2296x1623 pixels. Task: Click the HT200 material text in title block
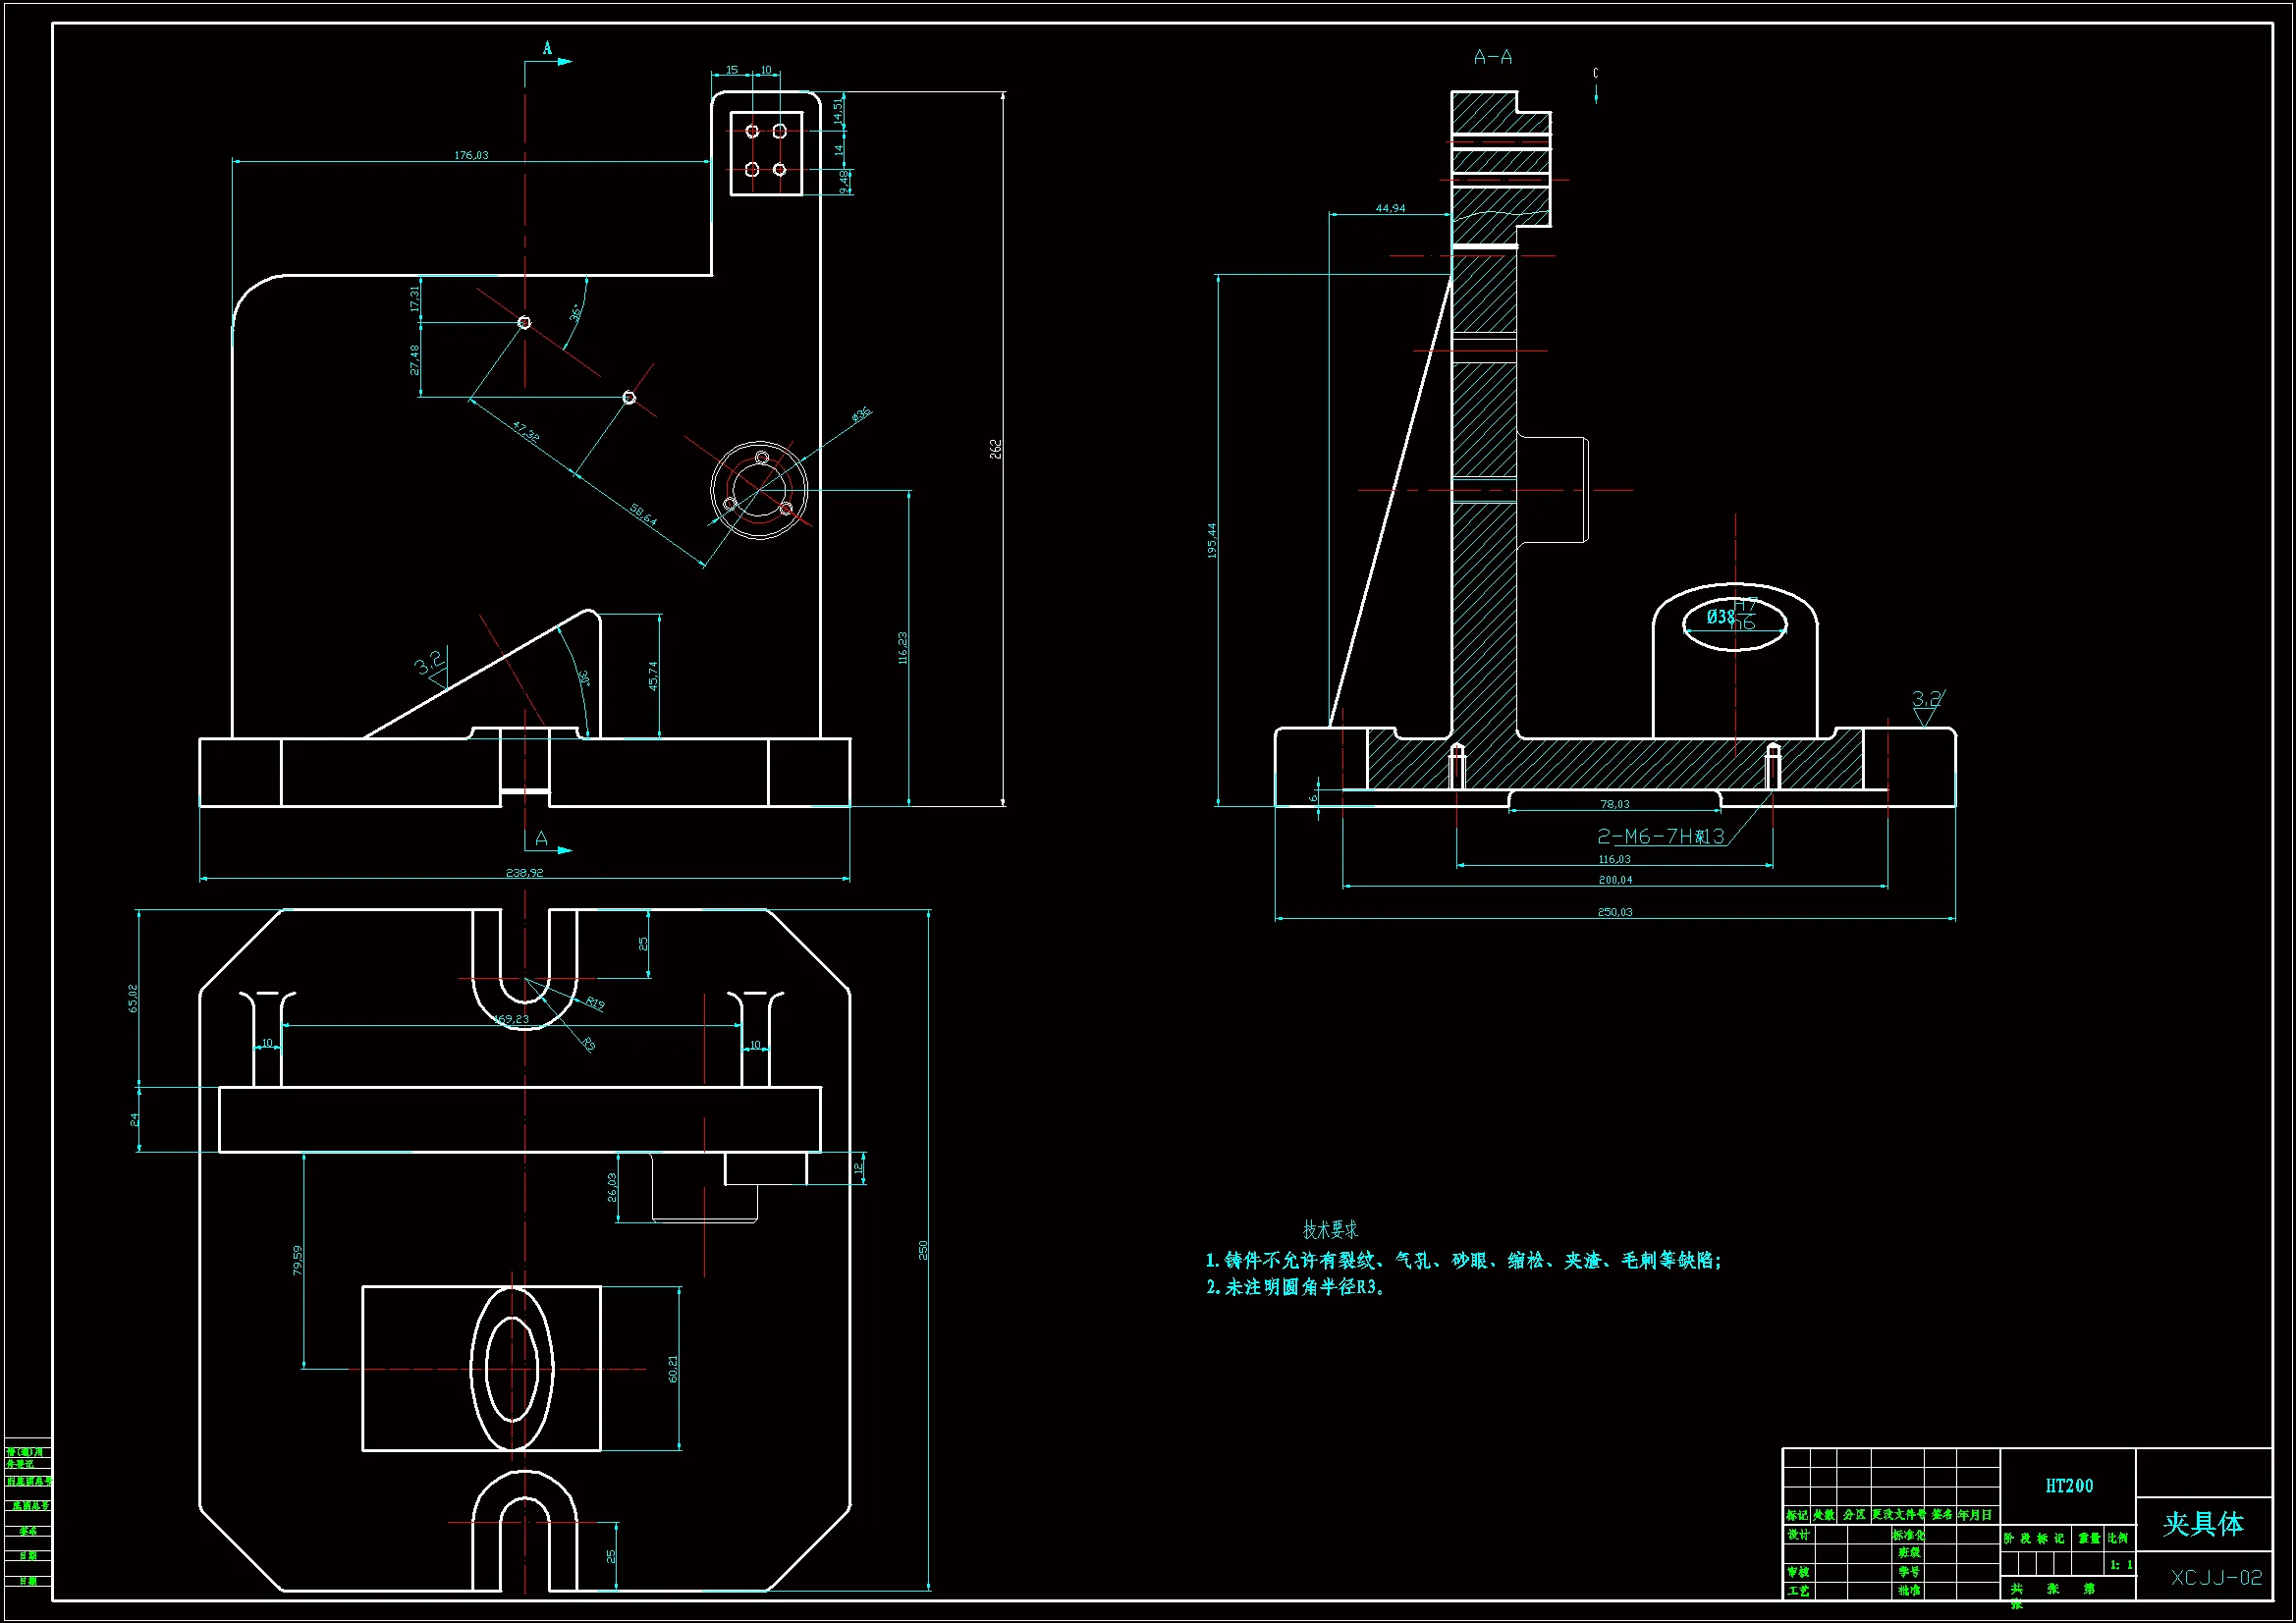pos(2068,1486)
